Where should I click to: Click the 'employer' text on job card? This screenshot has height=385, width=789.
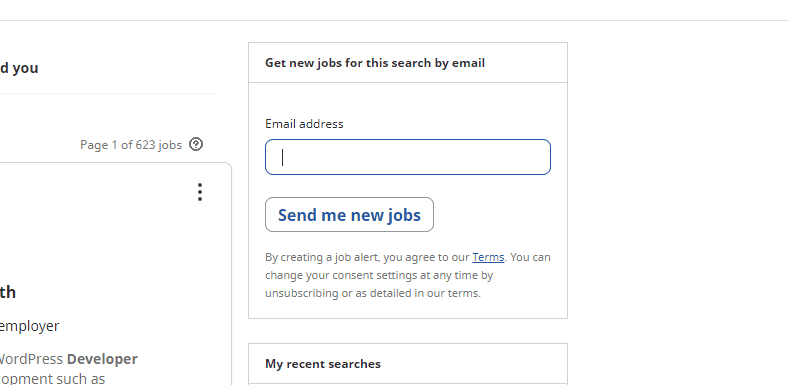point(29,326)
